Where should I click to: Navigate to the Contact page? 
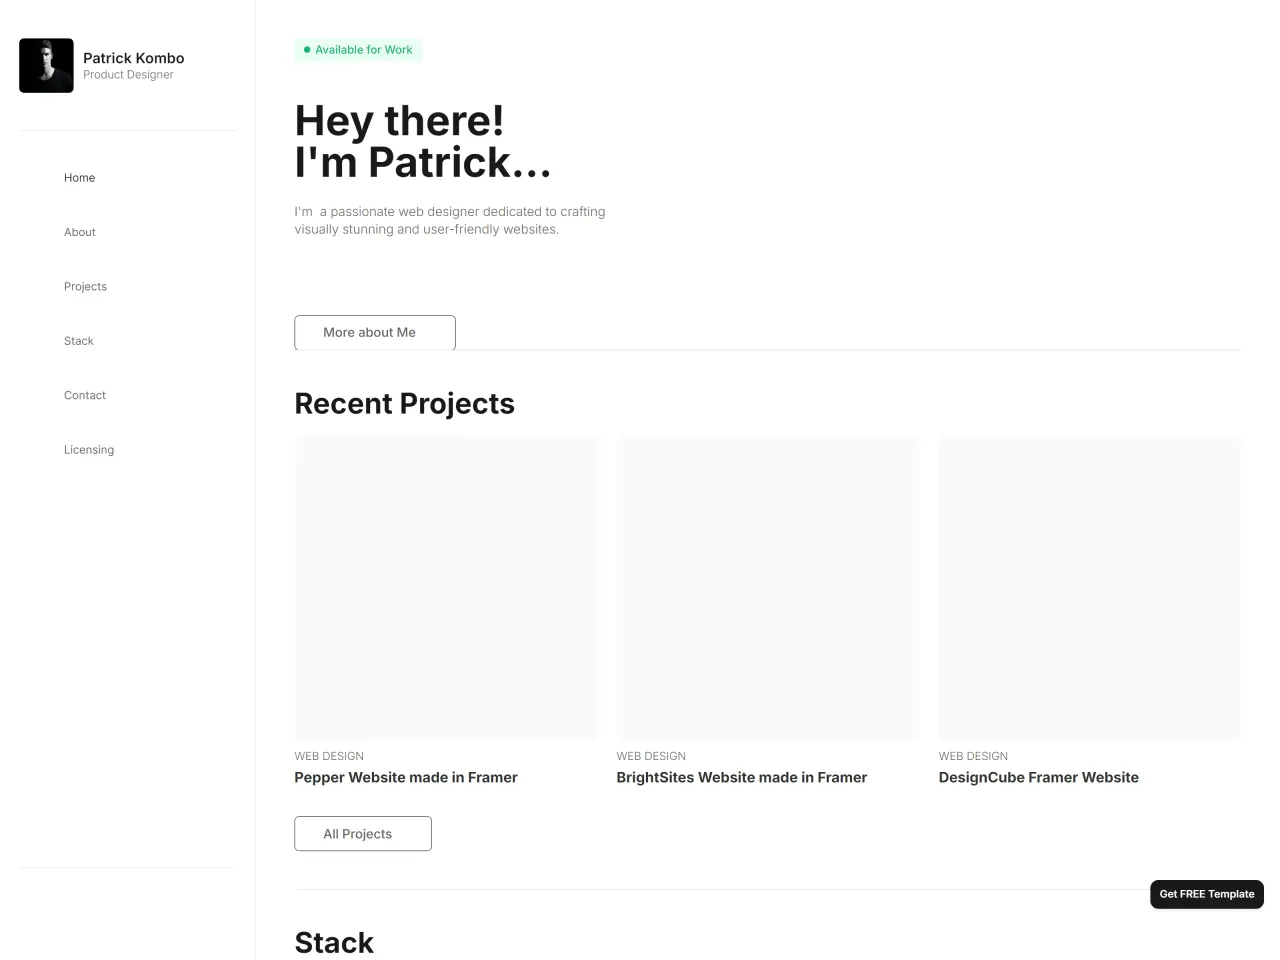point(85,395)
